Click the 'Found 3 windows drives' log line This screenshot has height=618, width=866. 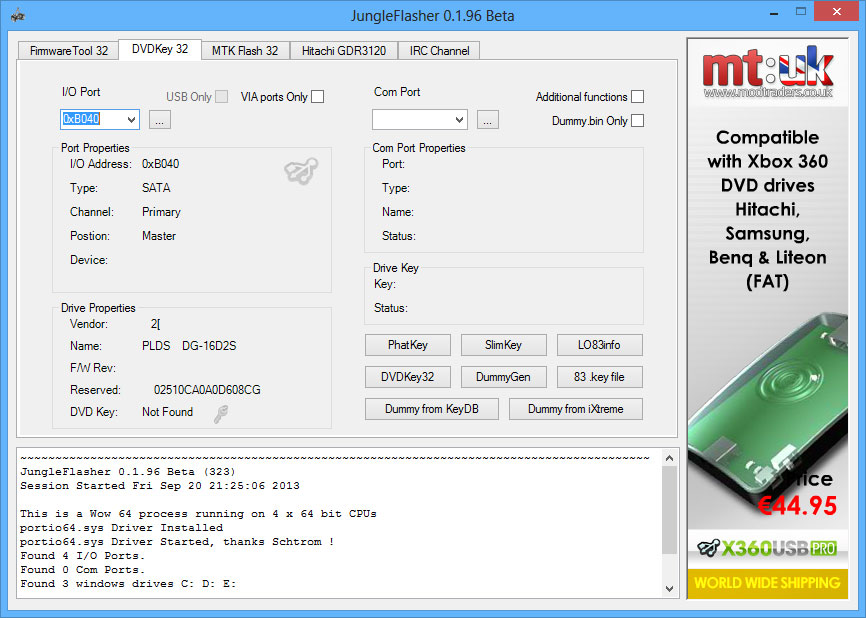pos(128,584)
